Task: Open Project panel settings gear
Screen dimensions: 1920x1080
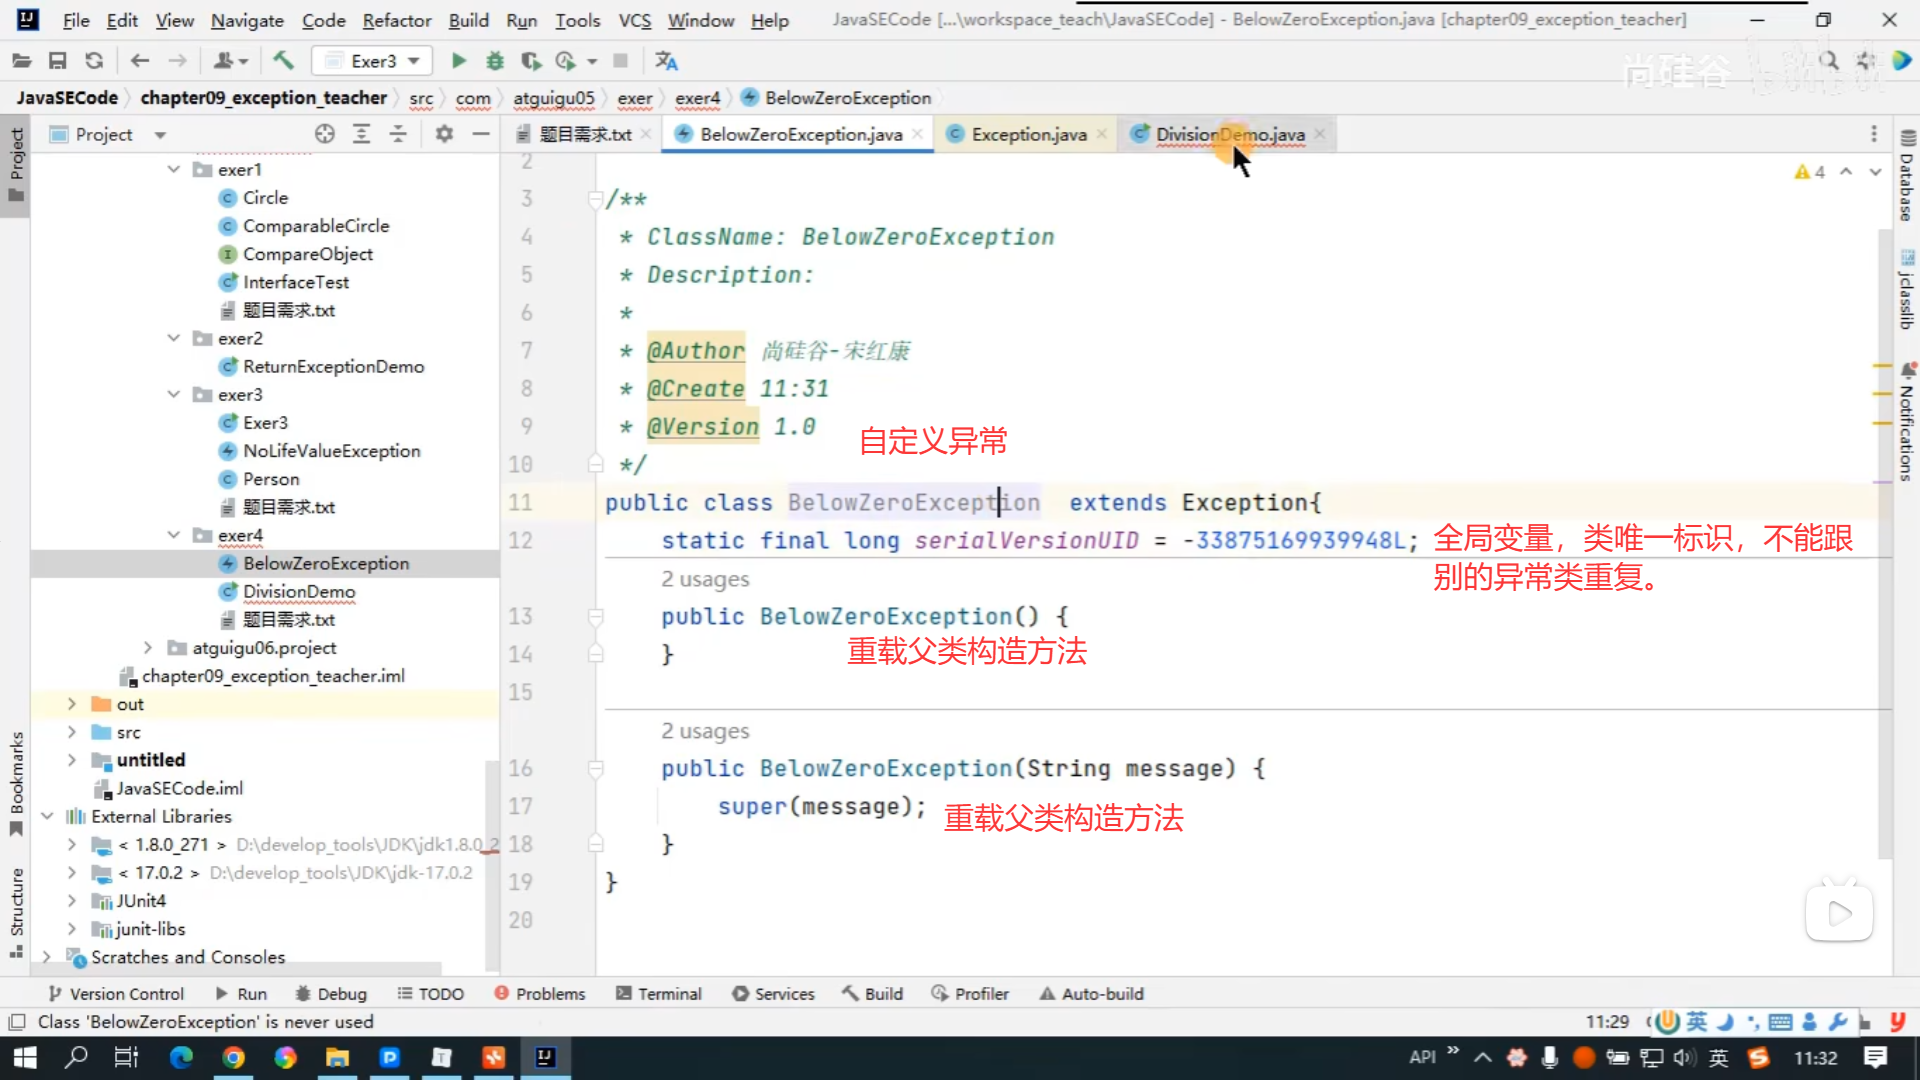Action: point(444,134)
